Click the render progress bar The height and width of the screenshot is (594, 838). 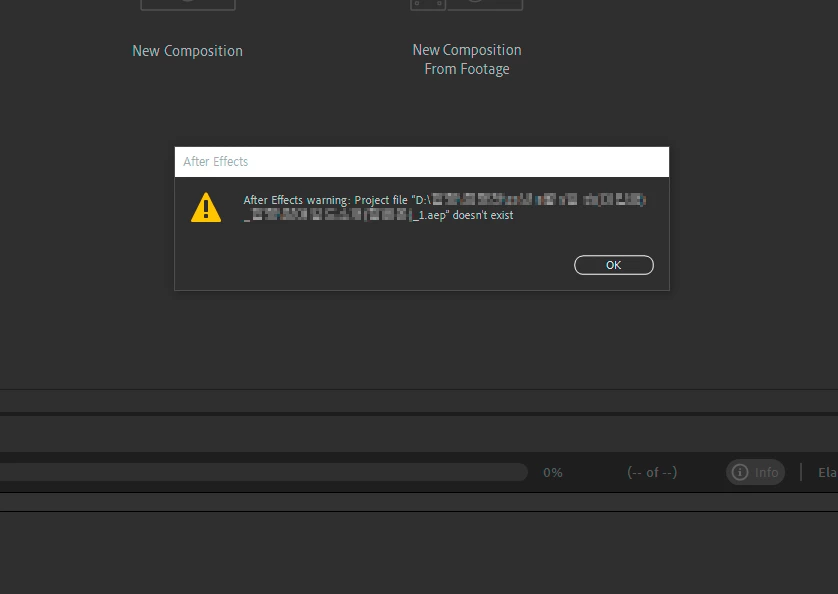263,472
